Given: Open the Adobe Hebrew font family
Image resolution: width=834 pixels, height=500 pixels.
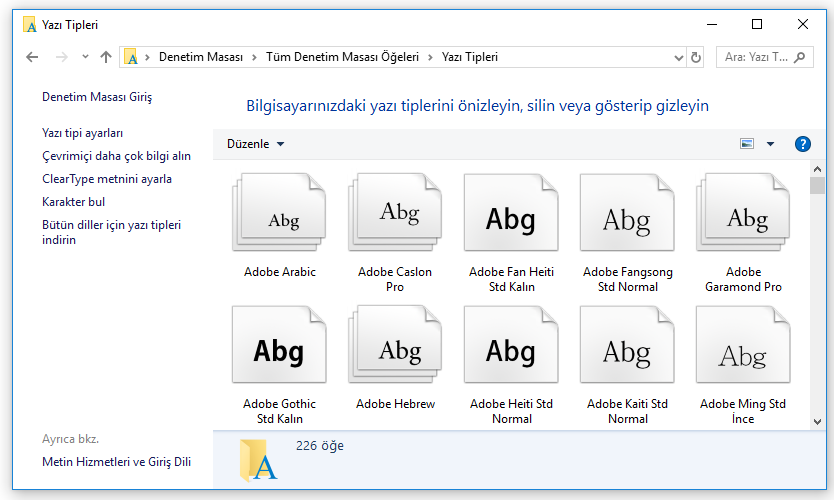Looking at the screenshot, I should click(x=395, y=346).
